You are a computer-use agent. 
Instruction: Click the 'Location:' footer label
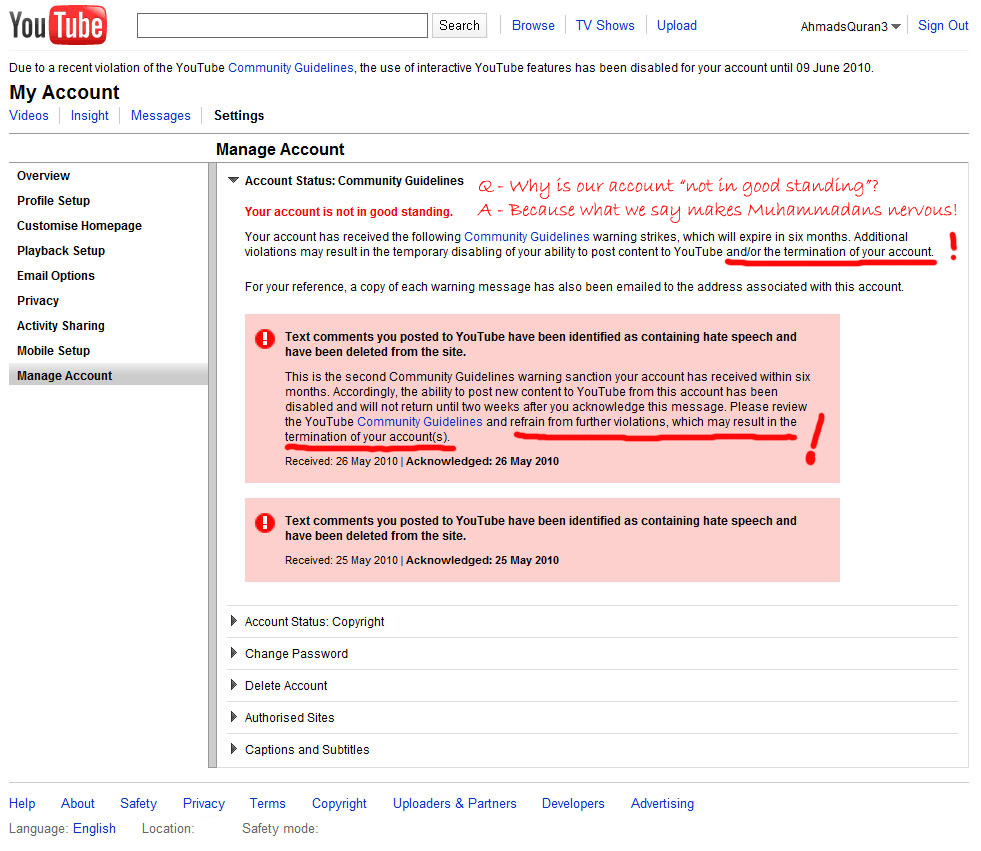(168, 828)
